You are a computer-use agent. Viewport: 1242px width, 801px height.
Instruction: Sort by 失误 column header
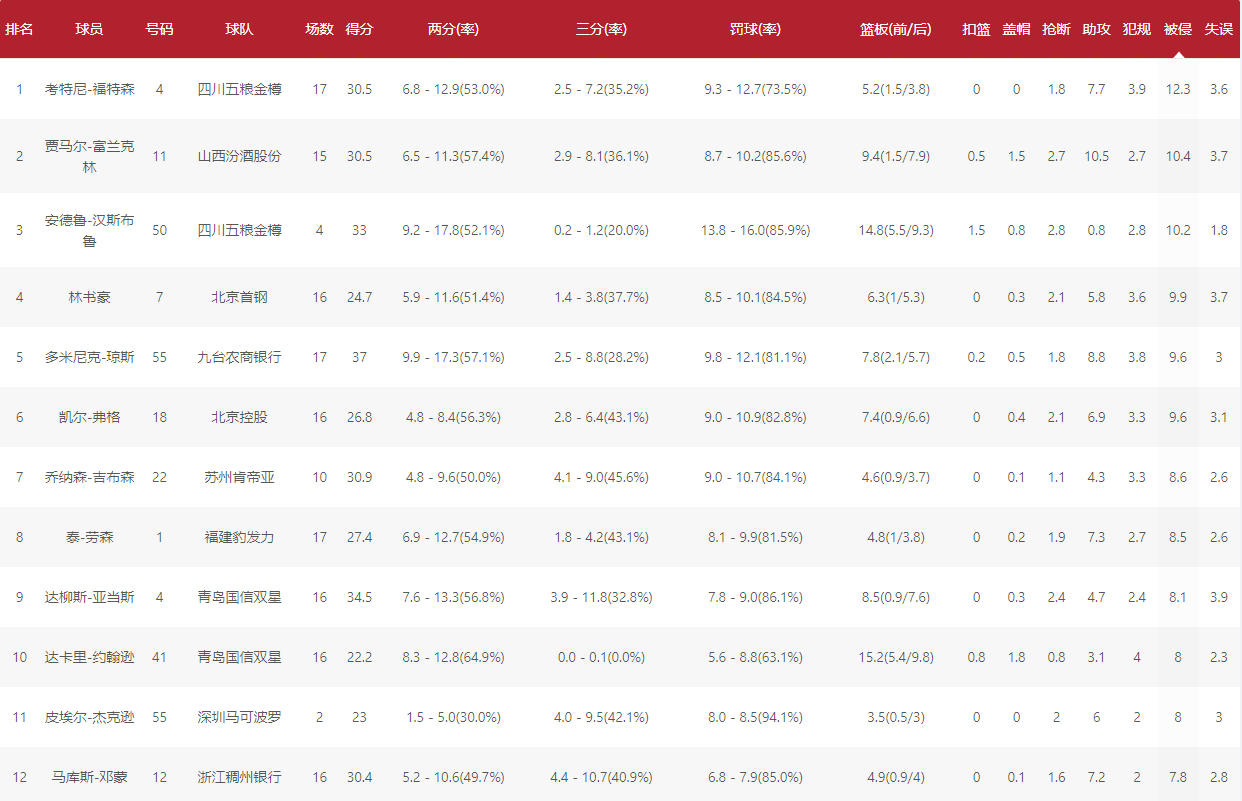(x=1218, y=30)
